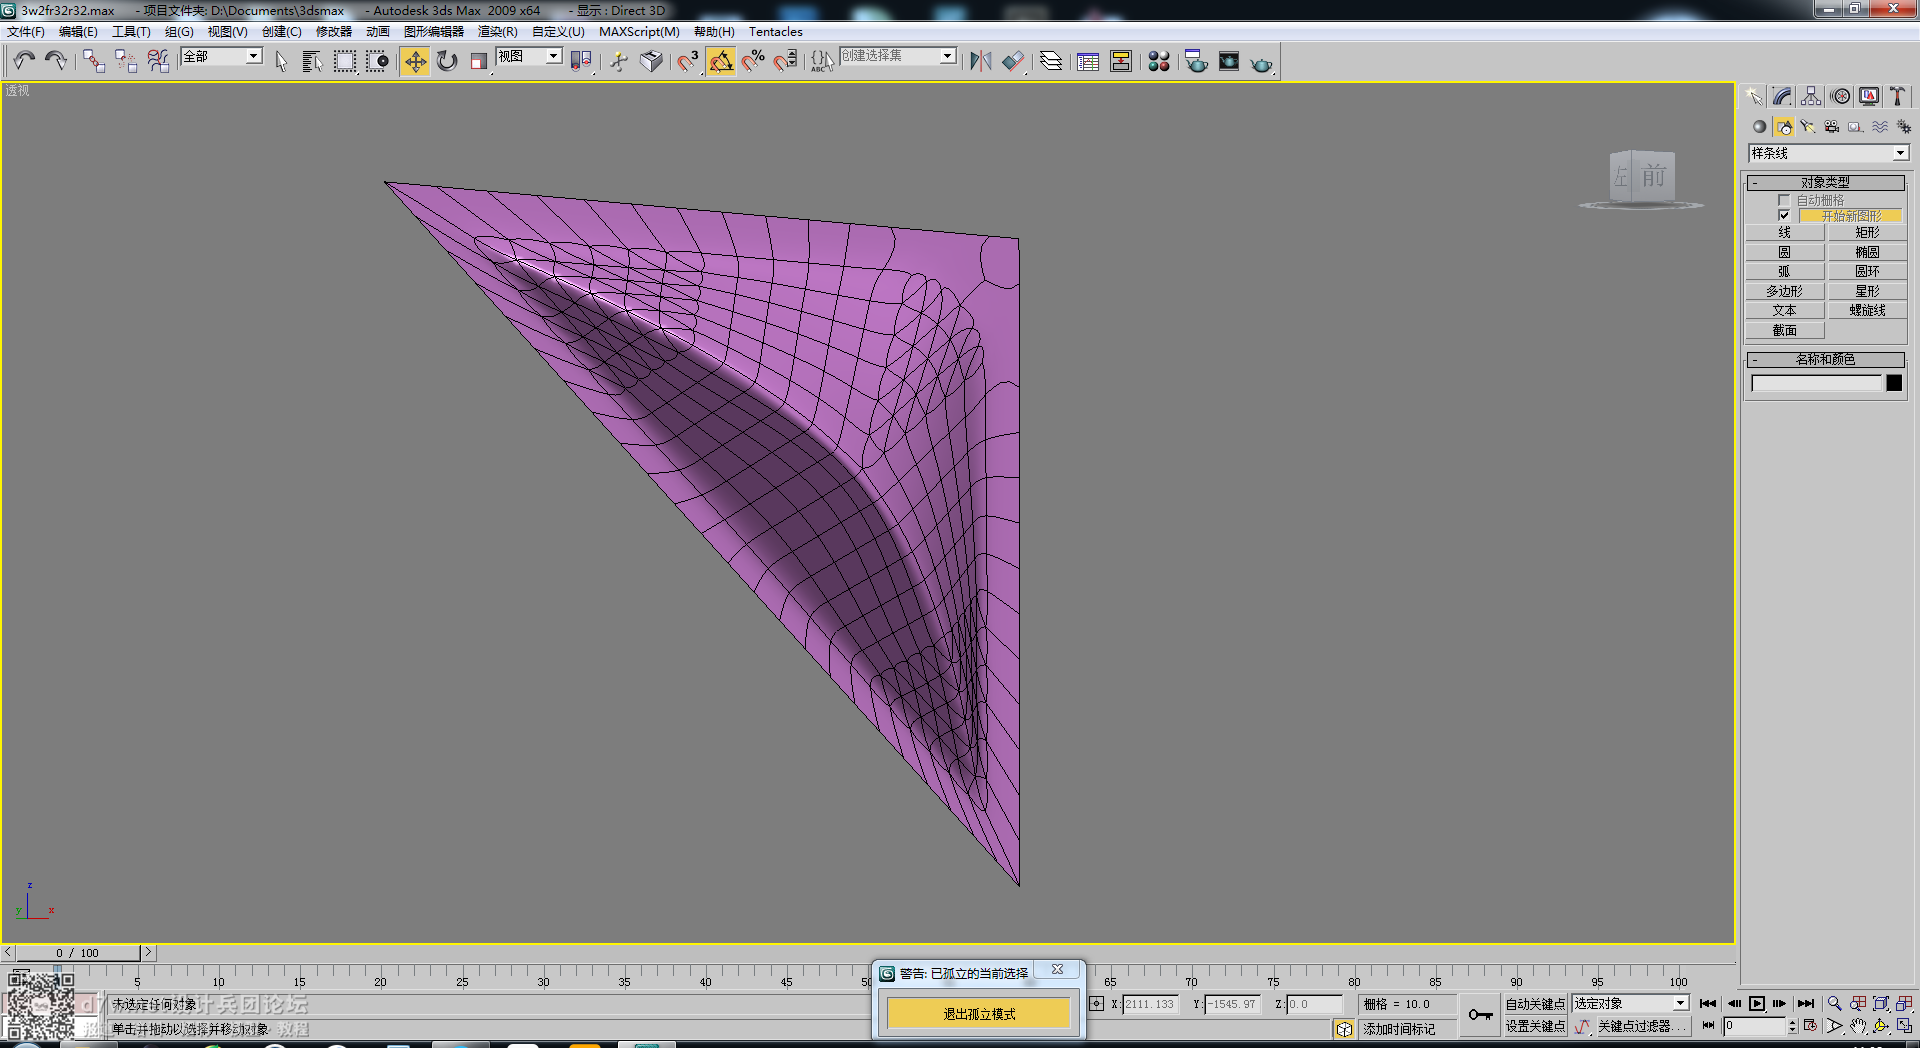Screen dimensions: 1920x1048
Task: Choose the Select Object arrow tool
Action: (x=281, y=61)
